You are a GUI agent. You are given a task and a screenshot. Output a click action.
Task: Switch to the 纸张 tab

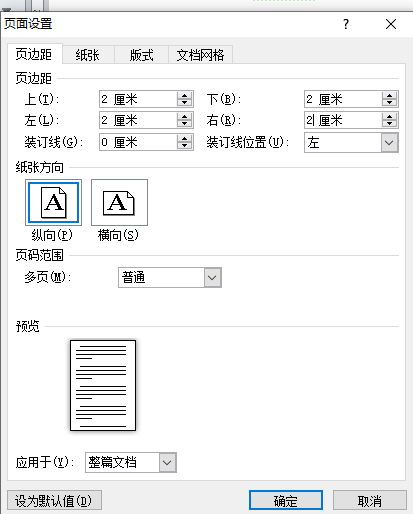tap(88, 55)
